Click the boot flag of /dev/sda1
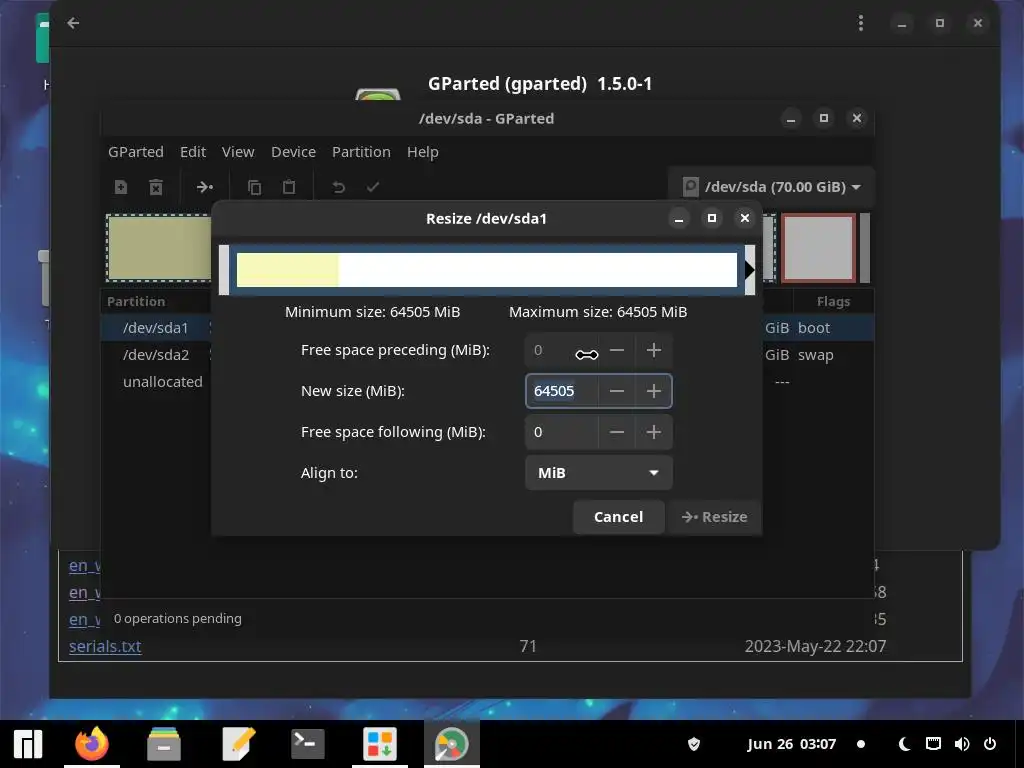The image size is (1024, 768). tap(814, 328)
